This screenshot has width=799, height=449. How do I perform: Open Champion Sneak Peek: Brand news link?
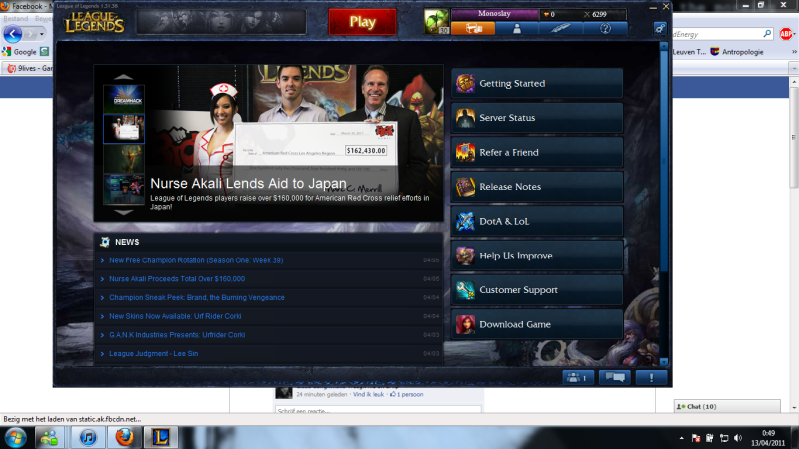pos(196,297)
